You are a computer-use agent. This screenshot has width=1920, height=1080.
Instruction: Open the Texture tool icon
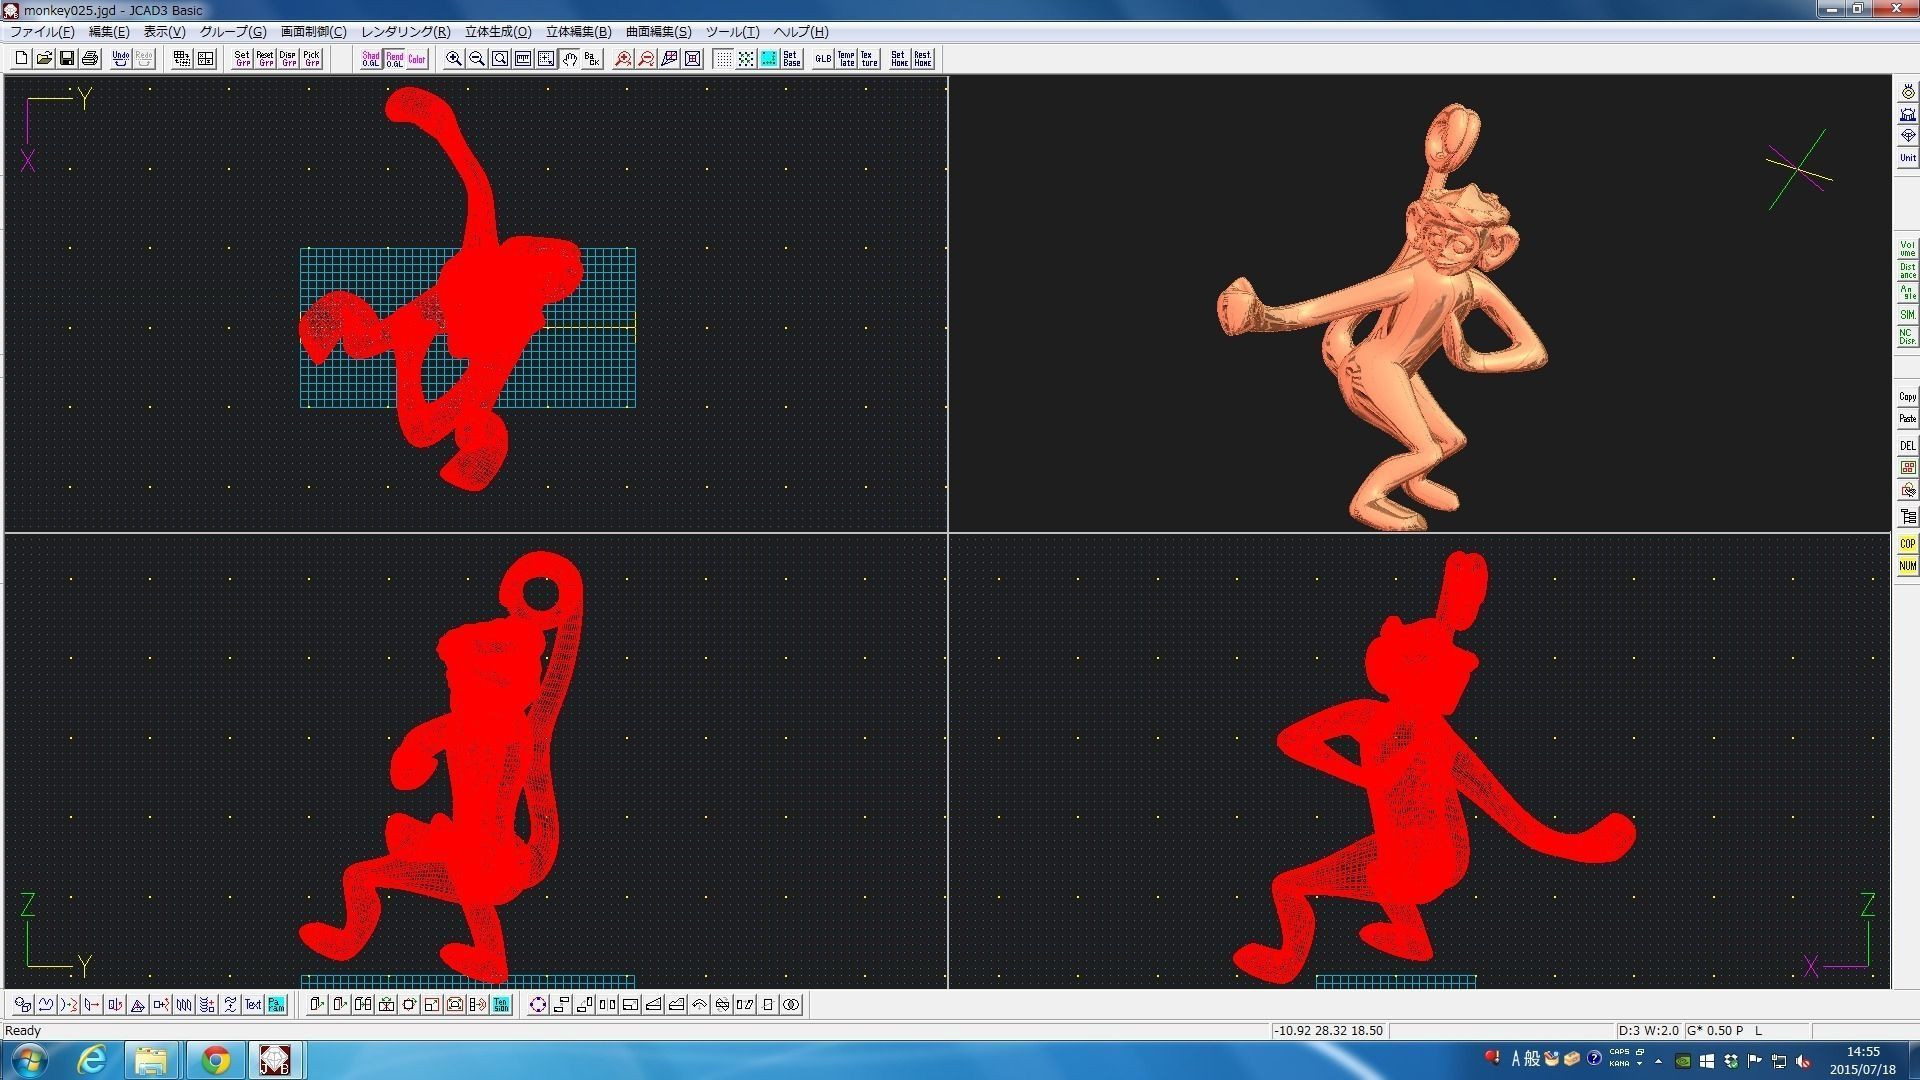pos(869,59)
